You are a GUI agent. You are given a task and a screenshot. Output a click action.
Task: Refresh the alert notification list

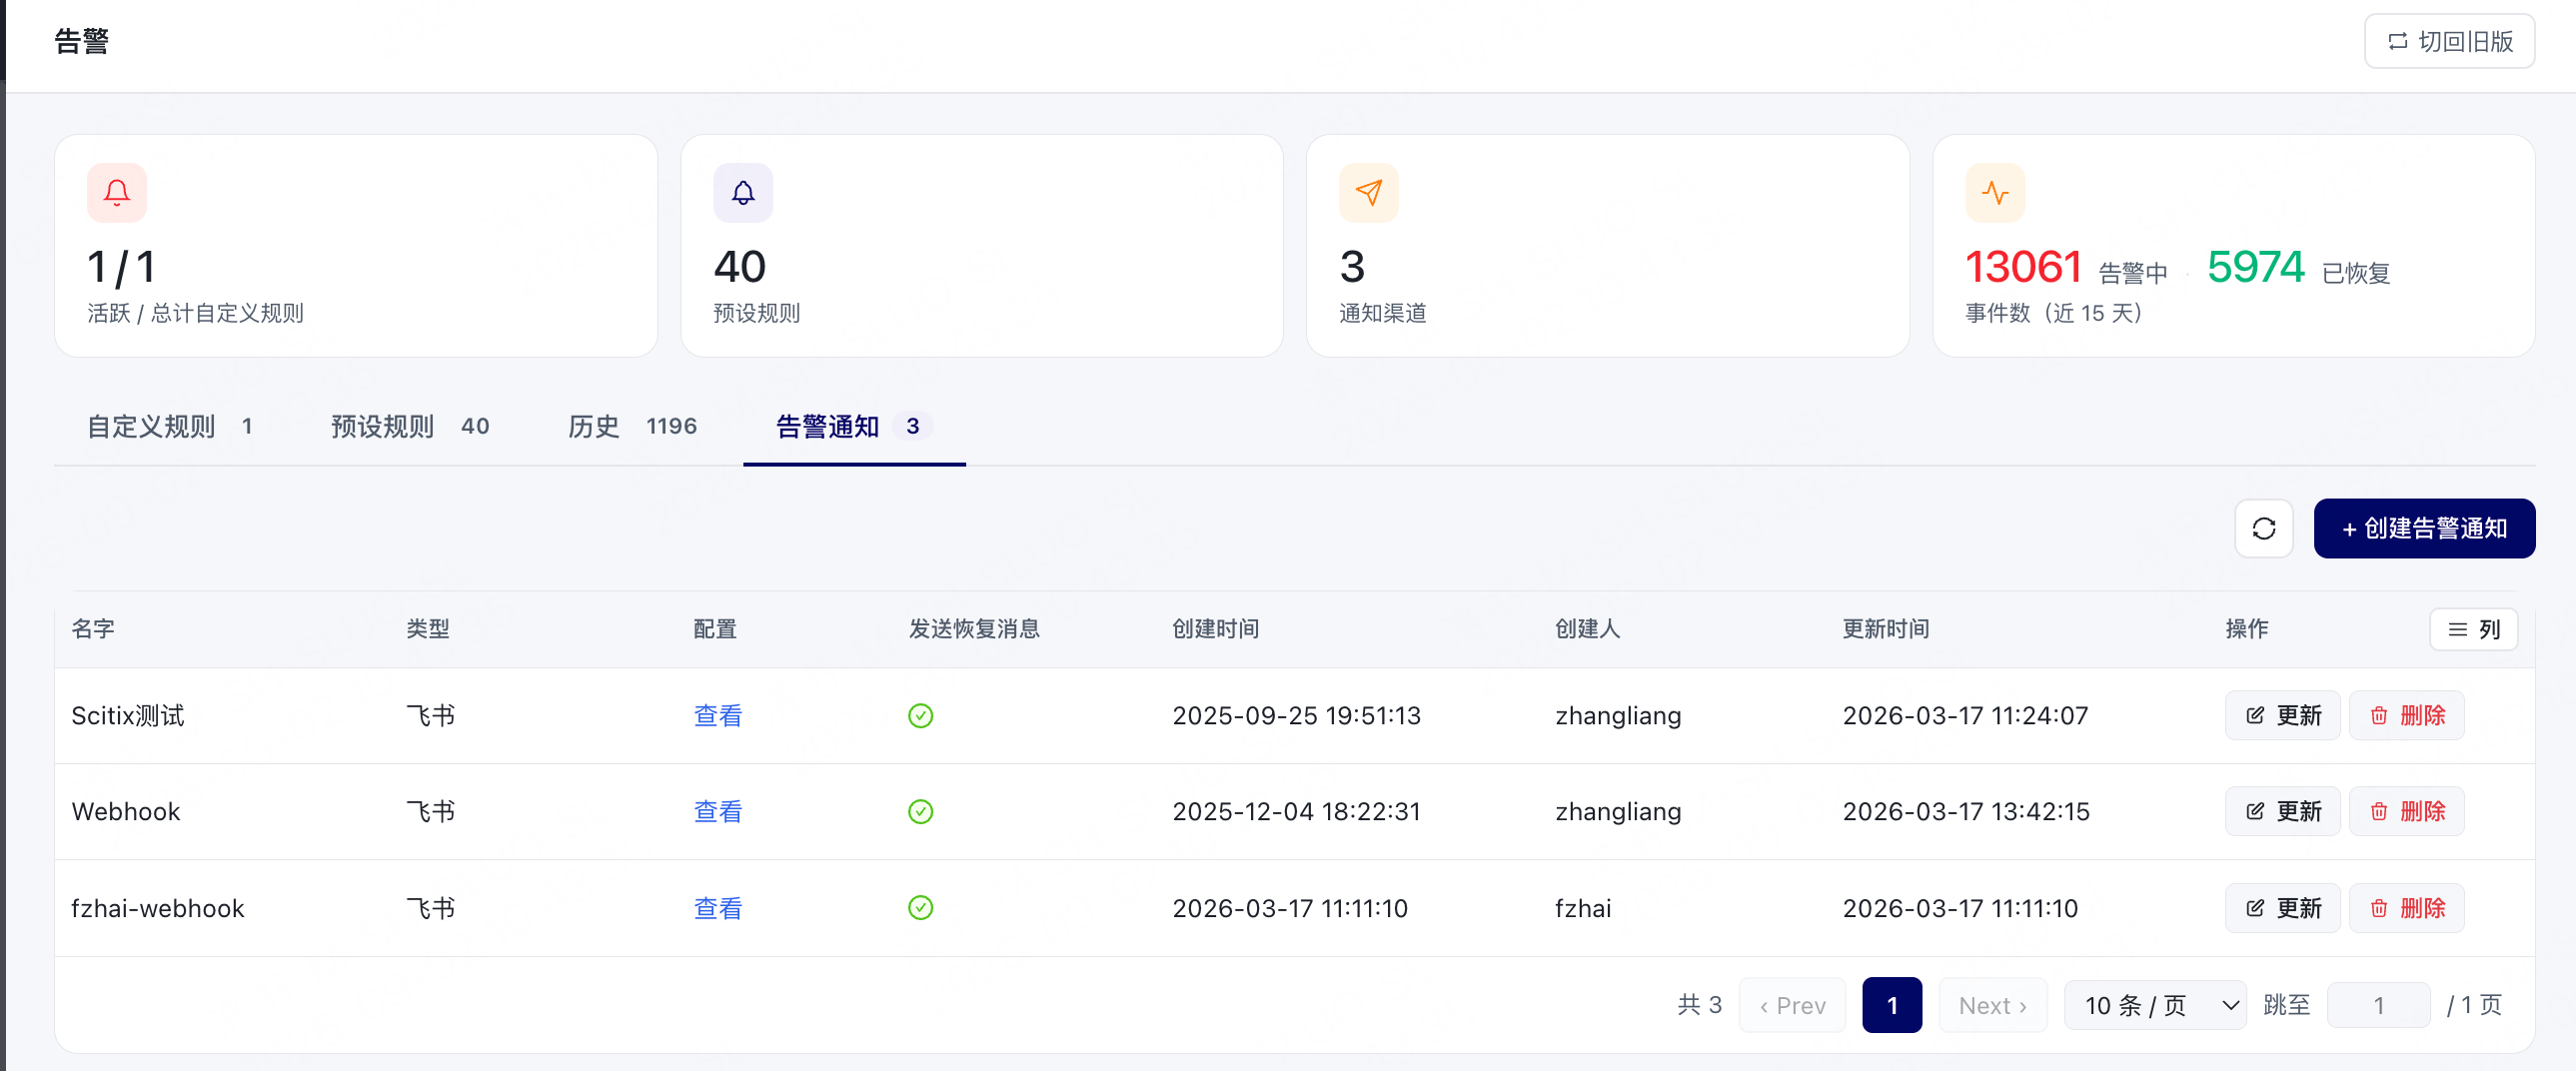point(2264,528)
